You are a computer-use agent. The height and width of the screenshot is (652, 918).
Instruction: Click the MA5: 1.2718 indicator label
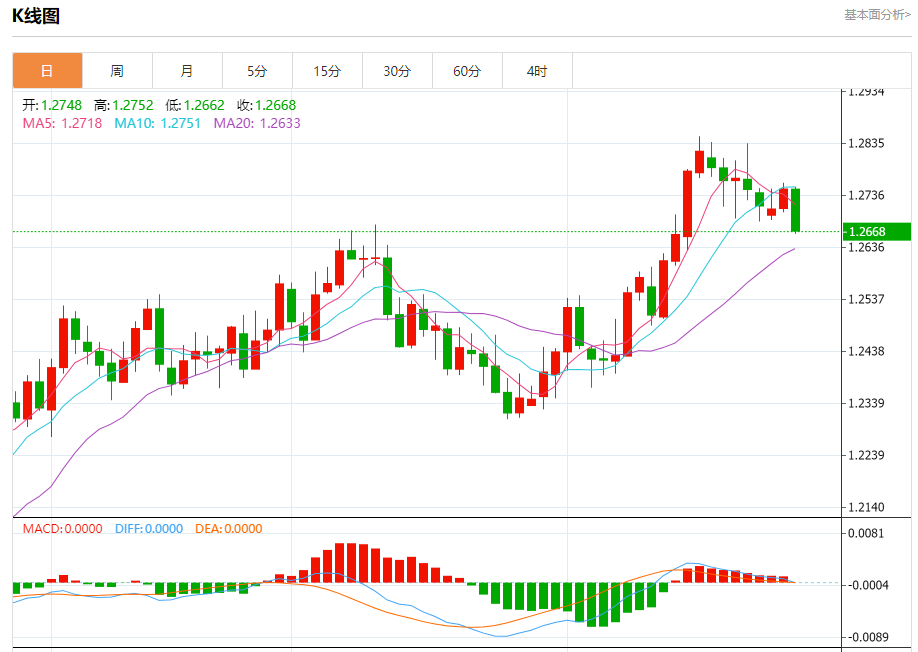coord(62,123)
